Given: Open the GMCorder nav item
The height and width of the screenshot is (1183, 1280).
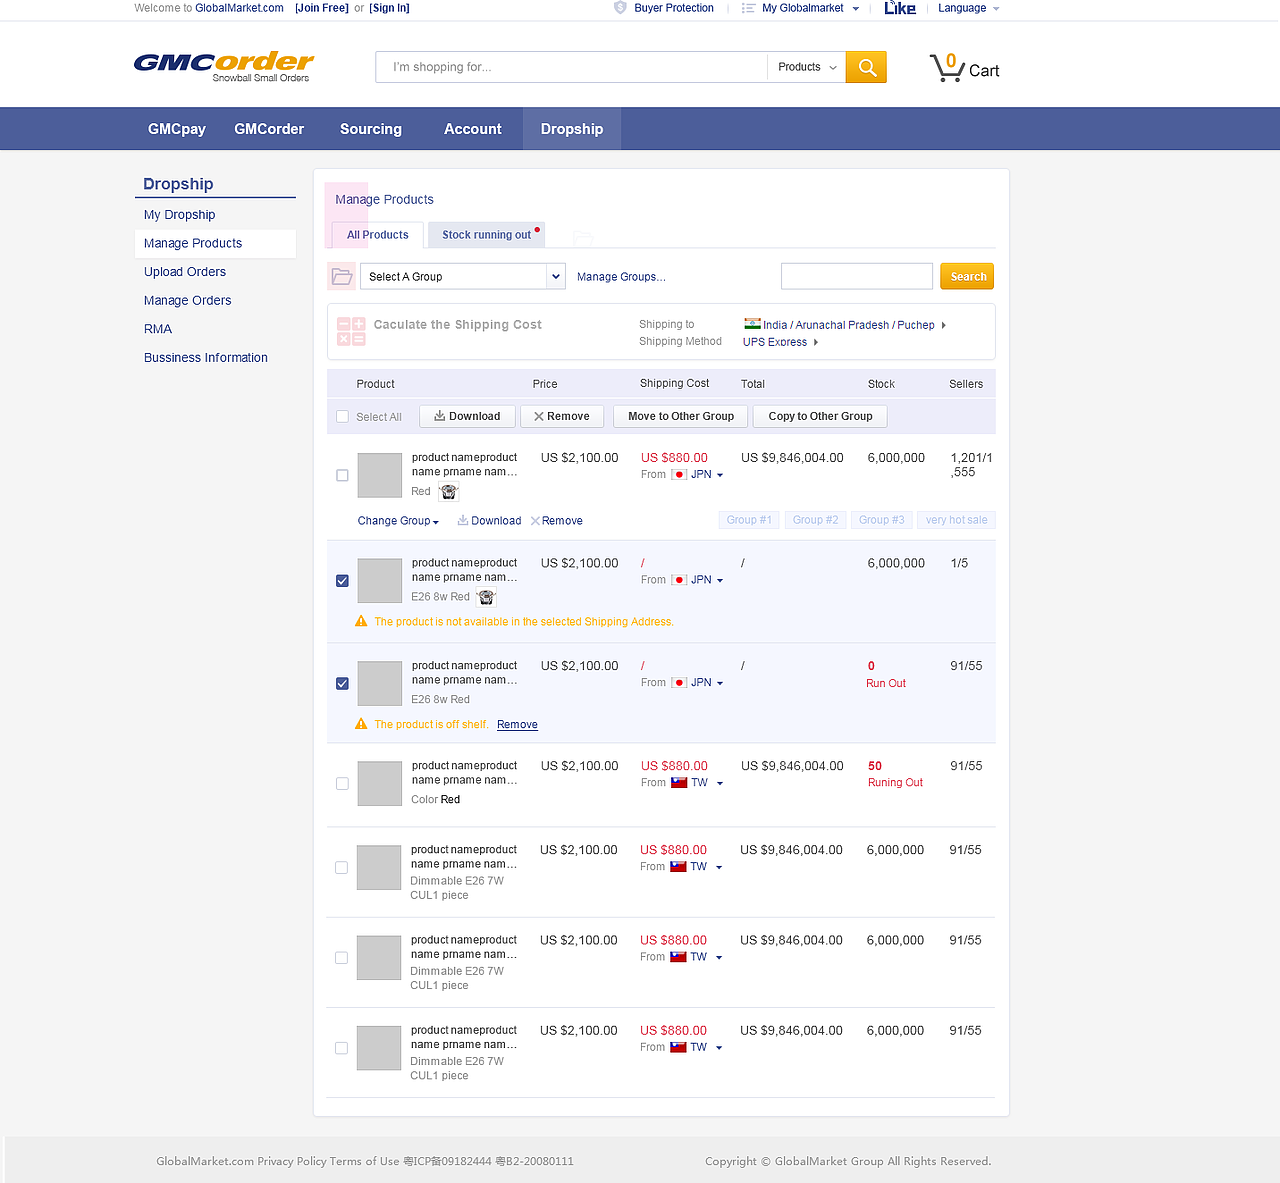Looking at the screenshot, I should 269,129.
